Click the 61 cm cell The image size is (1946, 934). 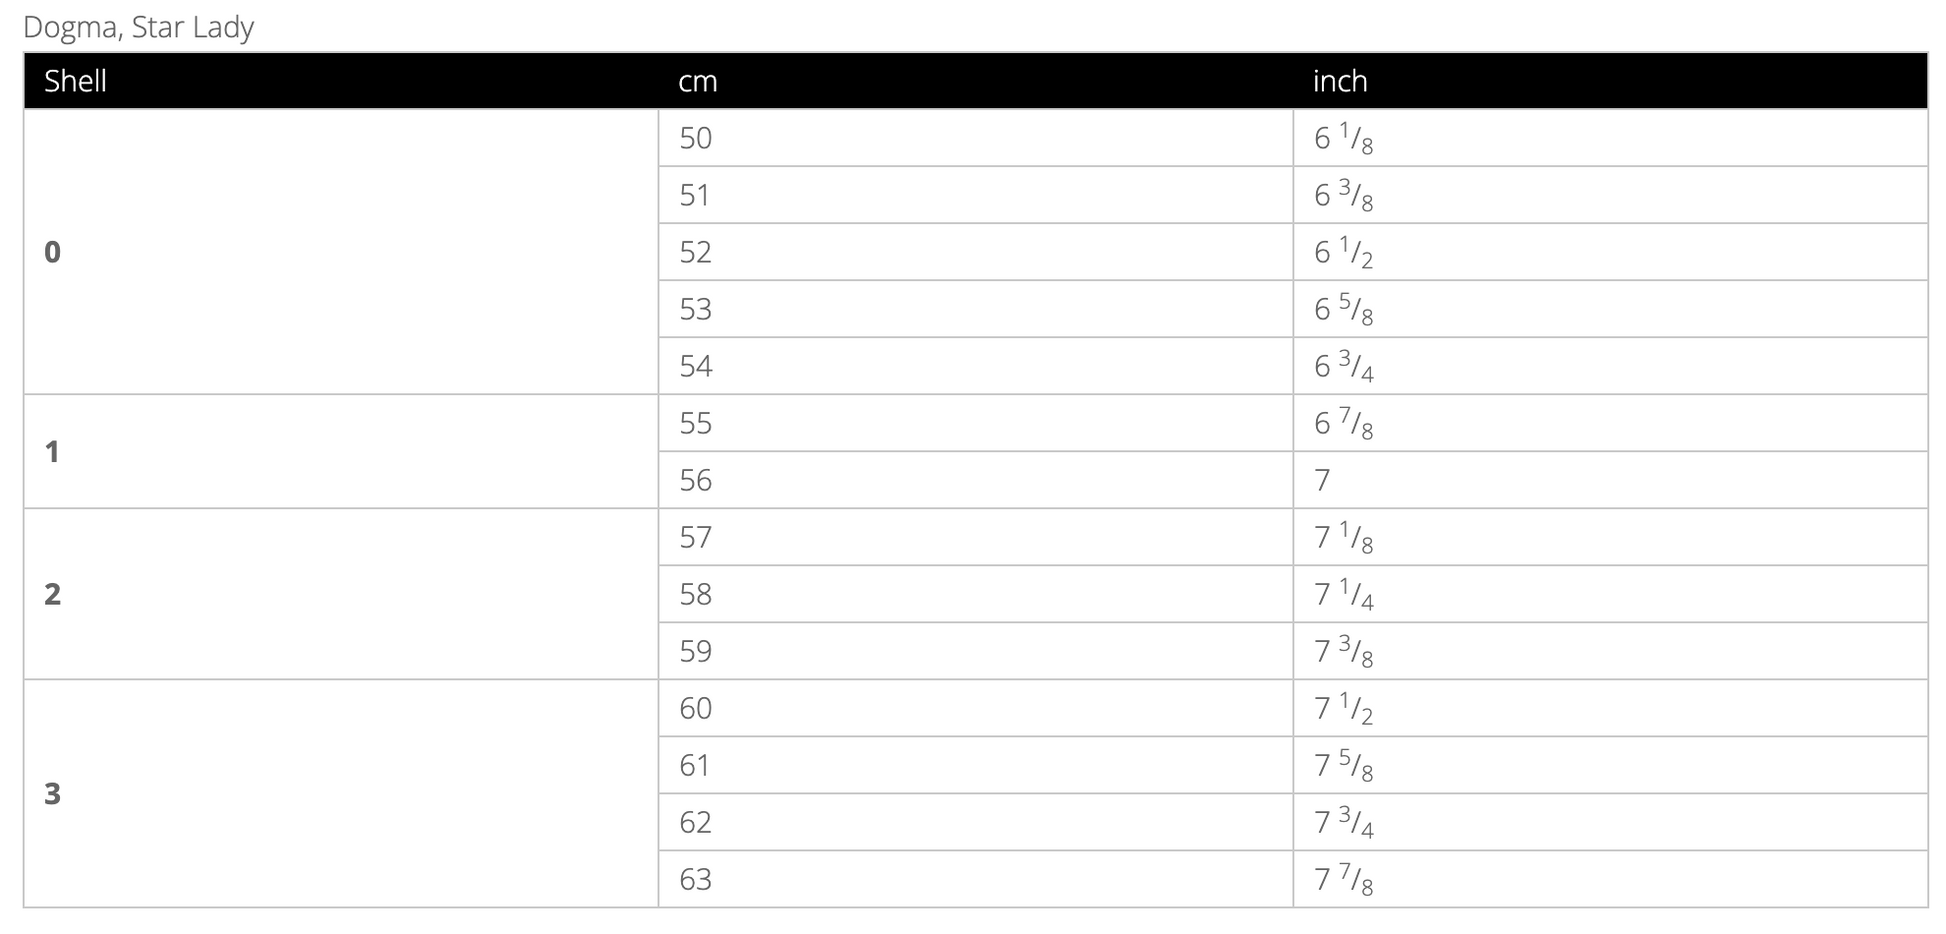tap(696, 765)
